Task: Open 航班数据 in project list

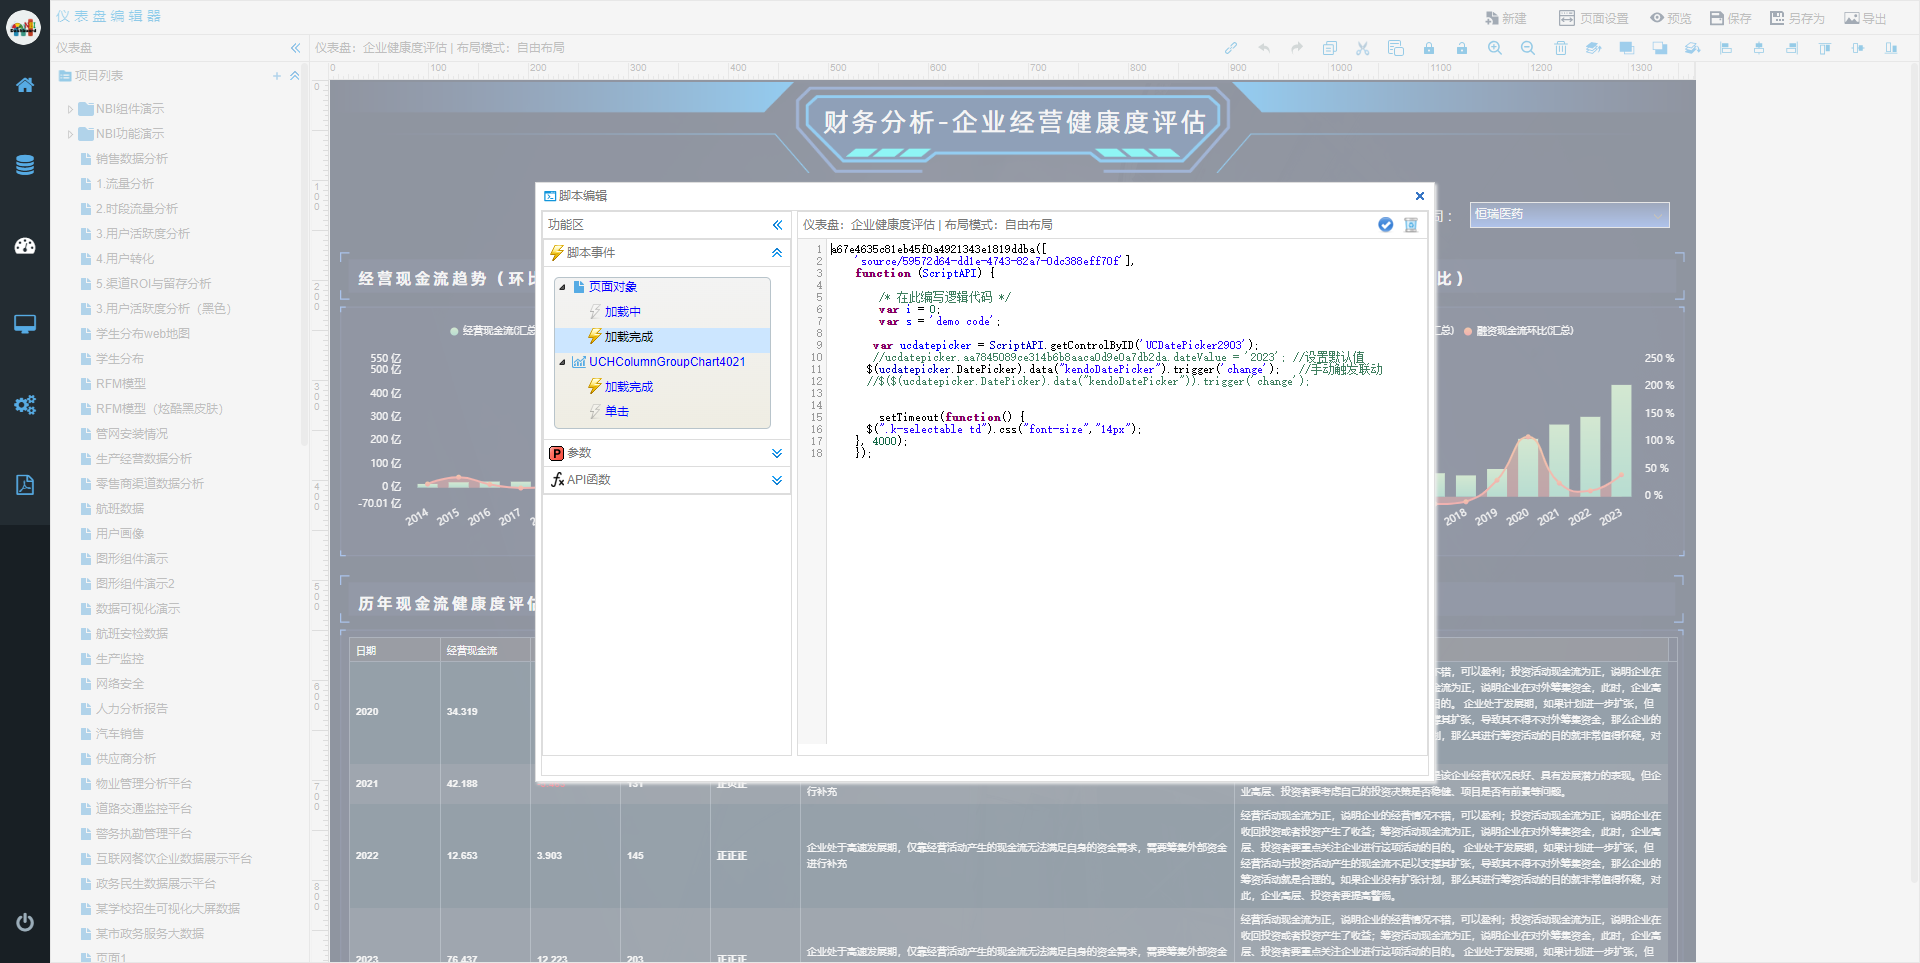Action: [x=120, y=509]
